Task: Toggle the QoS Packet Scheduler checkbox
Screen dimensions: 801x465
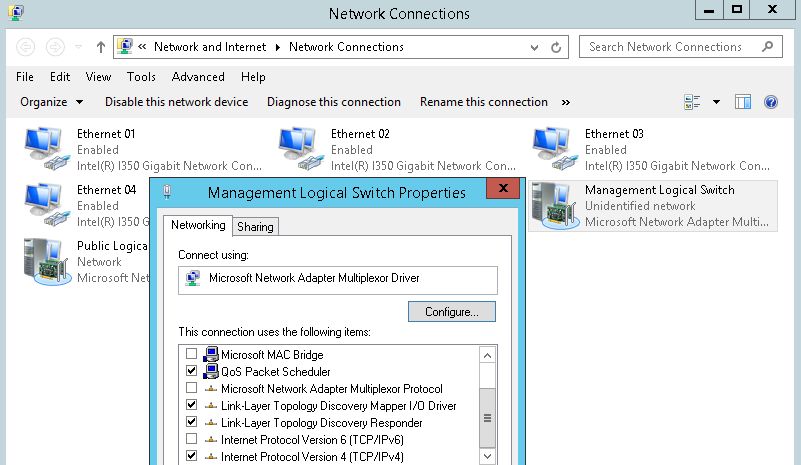Action: coord(192,370)
